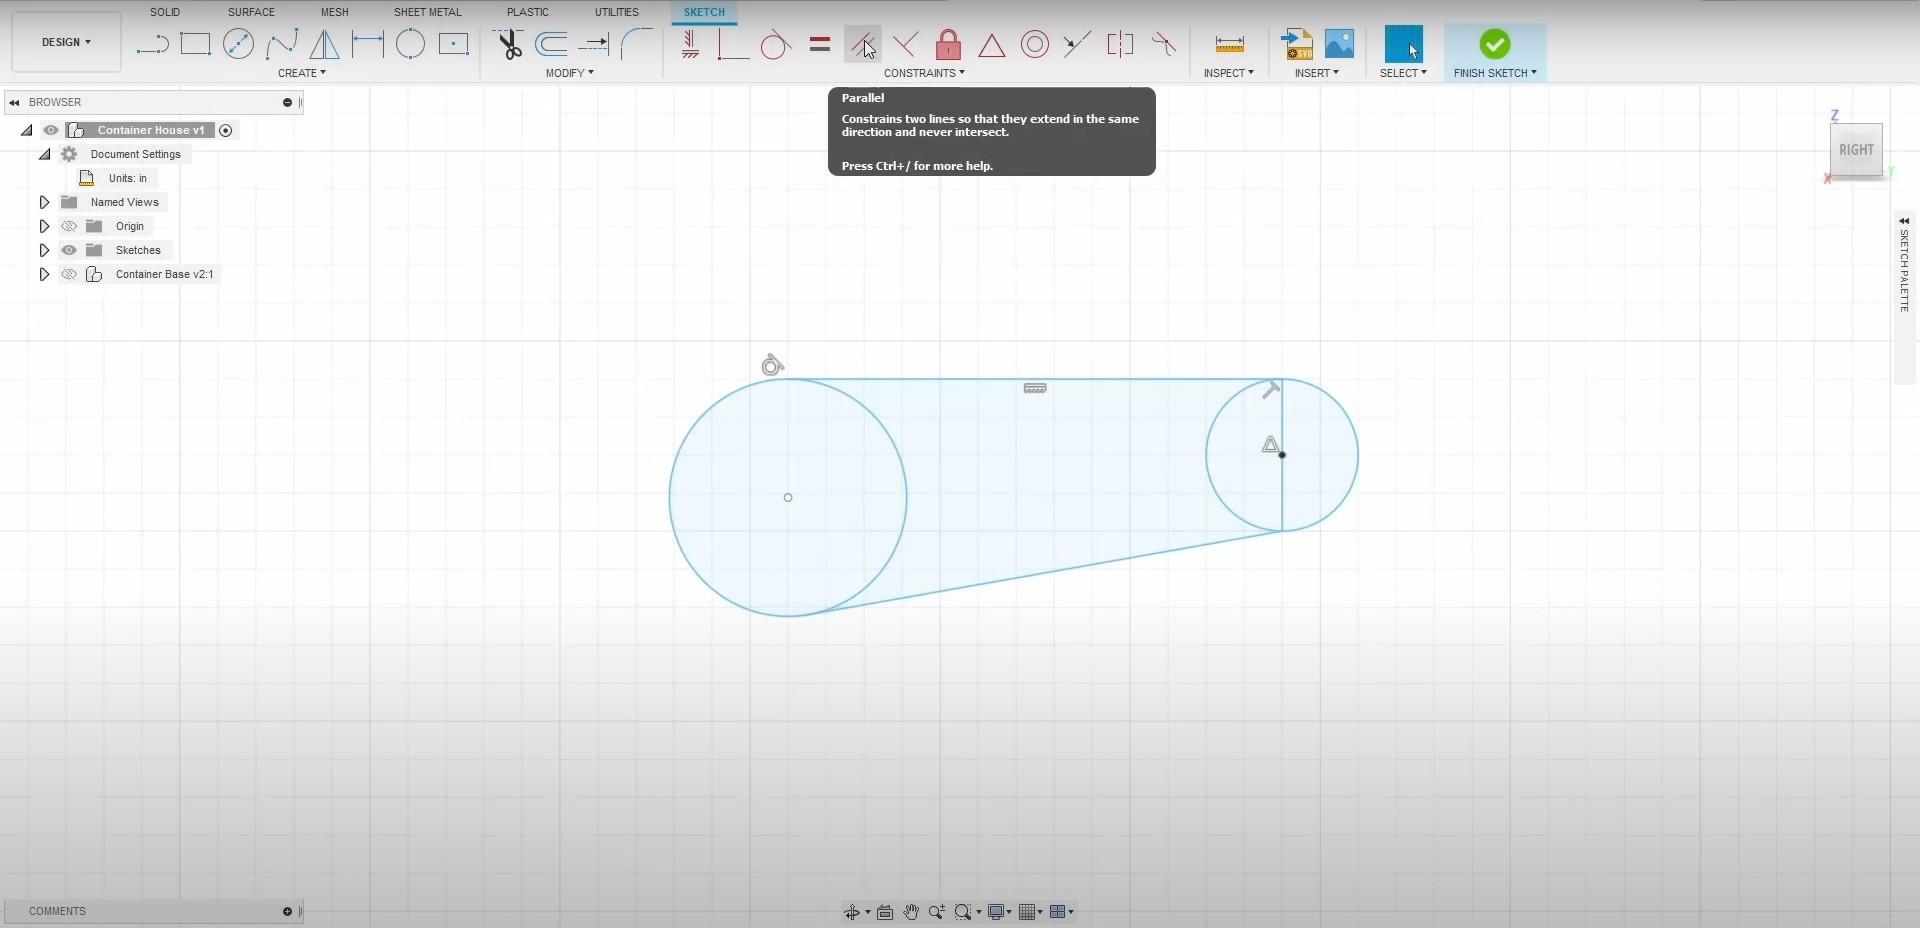Screen dimensions: 1920x928
Task: Show the Origin folder
Action: (69, 226)
